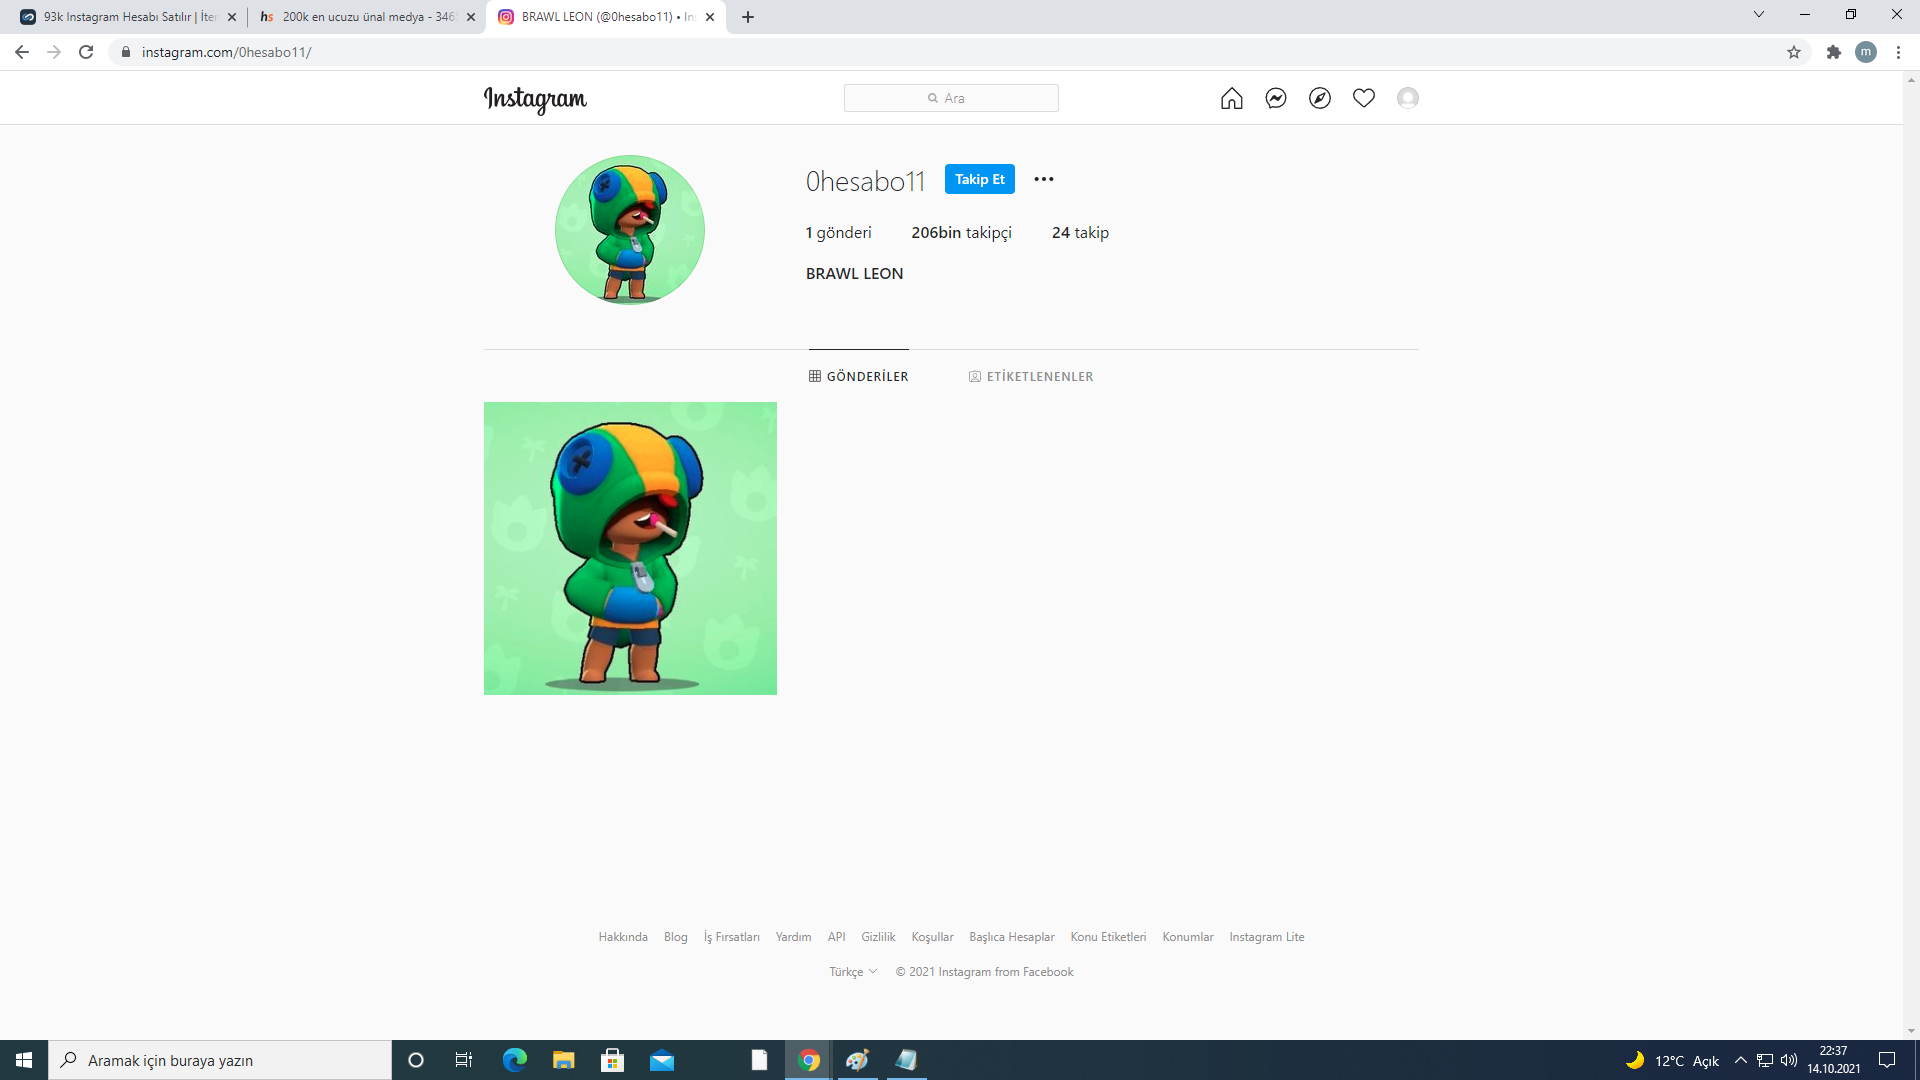Open the Chrome tab search dropdown
Screen dimensions: 1920x1080
click(1758, 14)
